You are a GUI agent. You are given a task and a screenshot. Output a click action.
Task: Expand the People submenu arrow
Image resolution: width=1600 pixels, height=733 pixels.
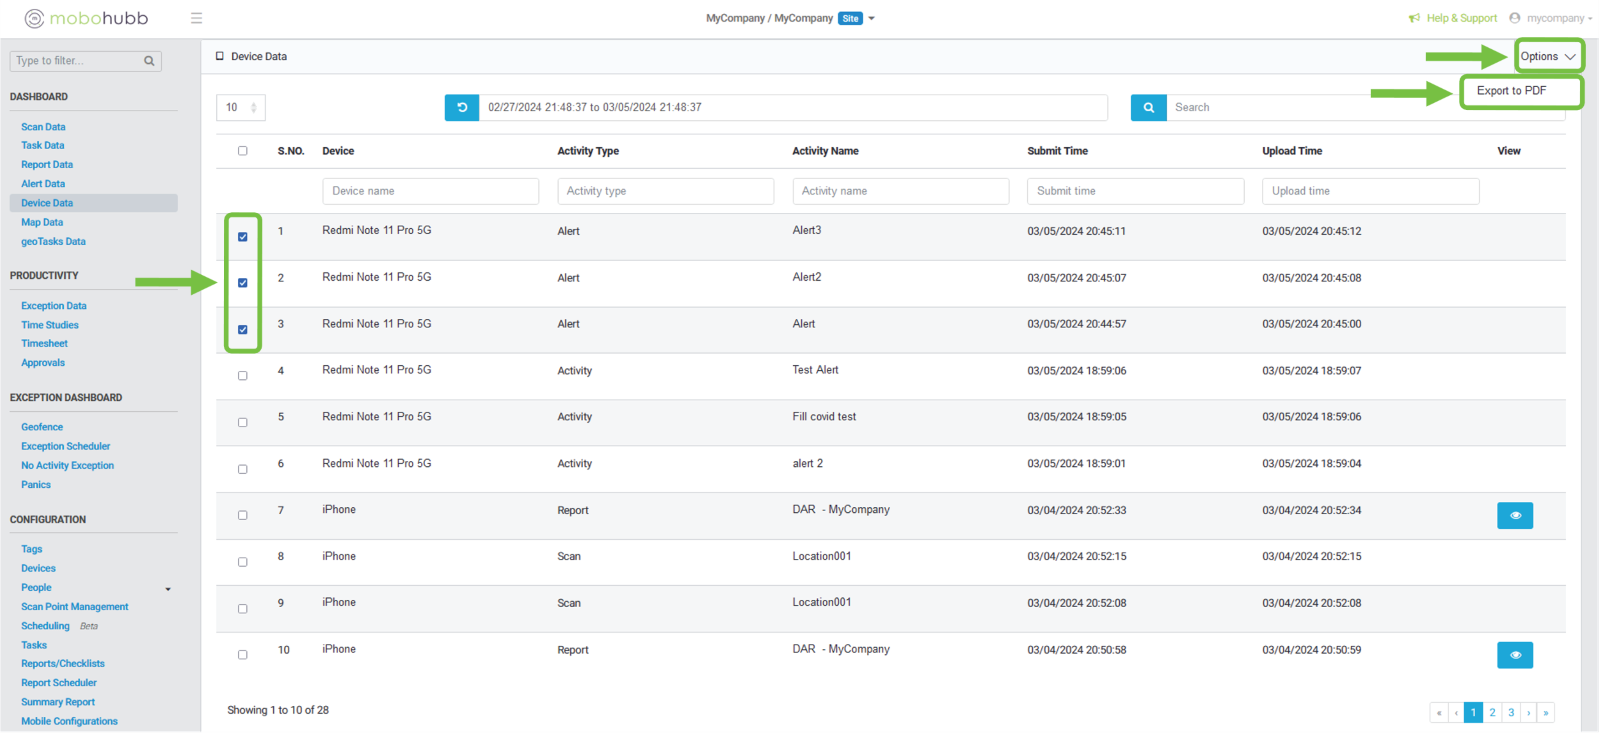168,589
